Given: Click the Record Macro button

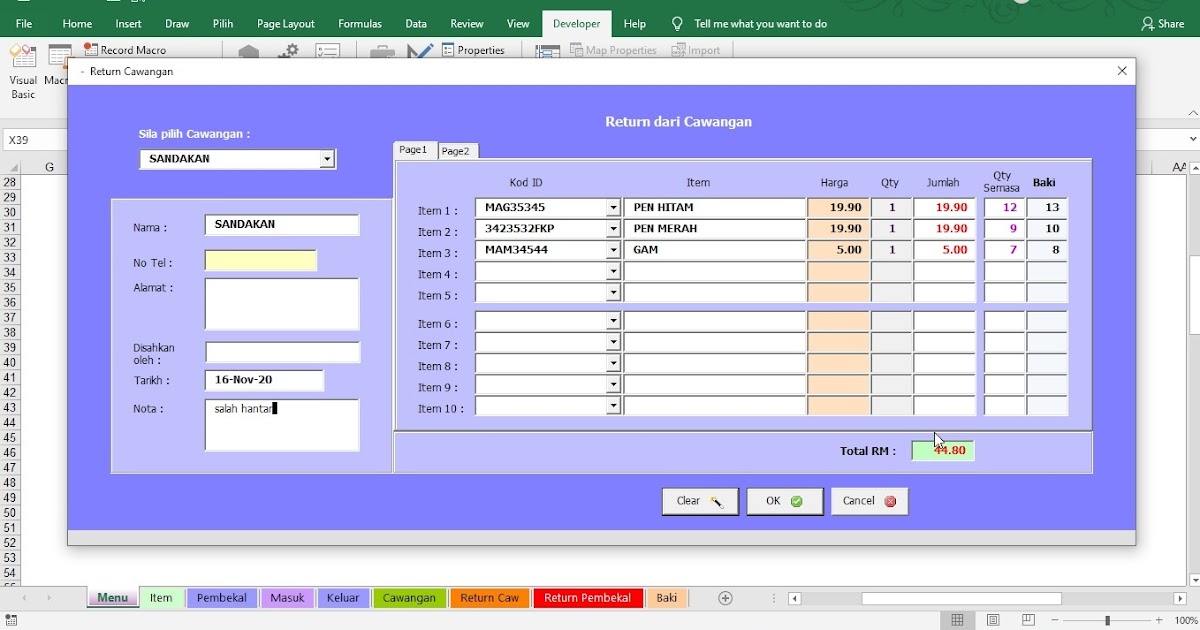Looking at the screenshot, I should coord(126,50).
